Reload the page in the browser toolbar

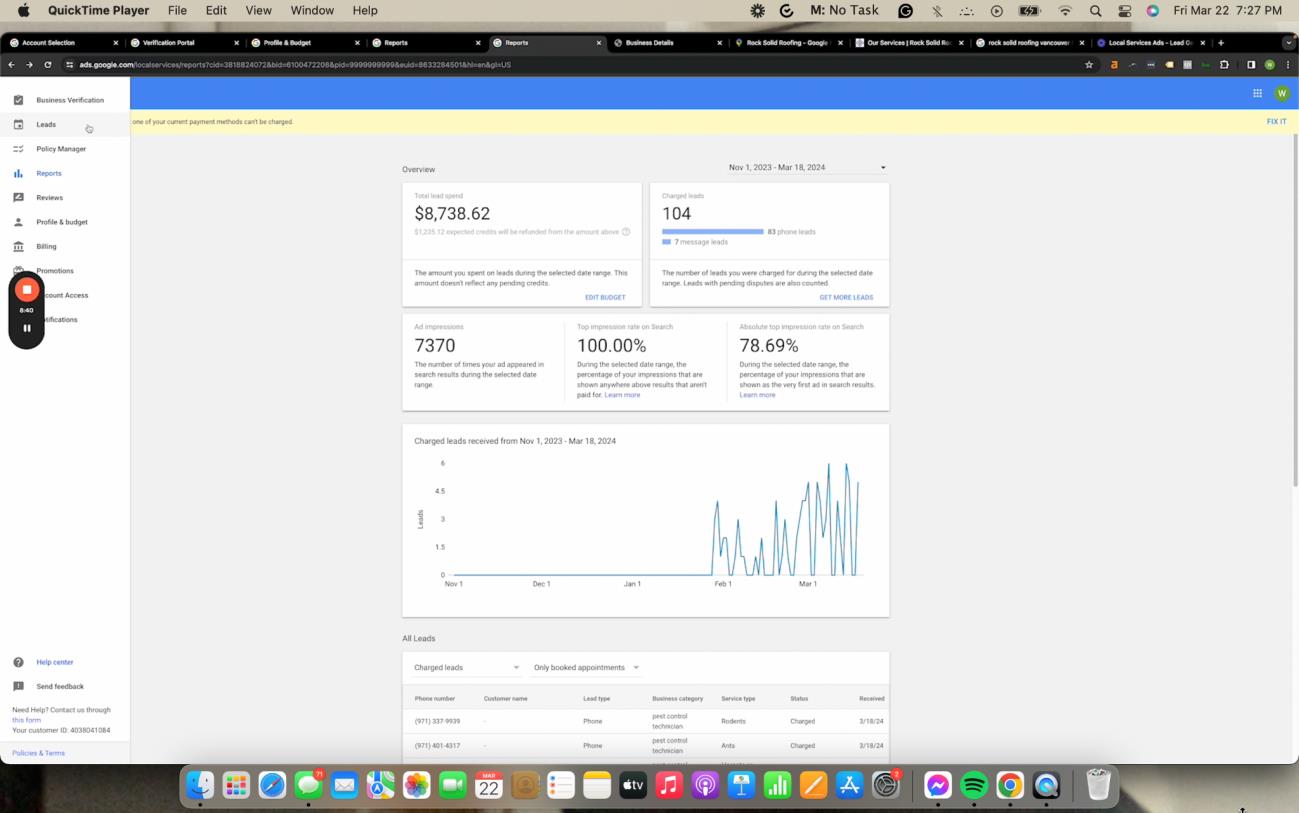pyautogui.click(x=47, y=65)
